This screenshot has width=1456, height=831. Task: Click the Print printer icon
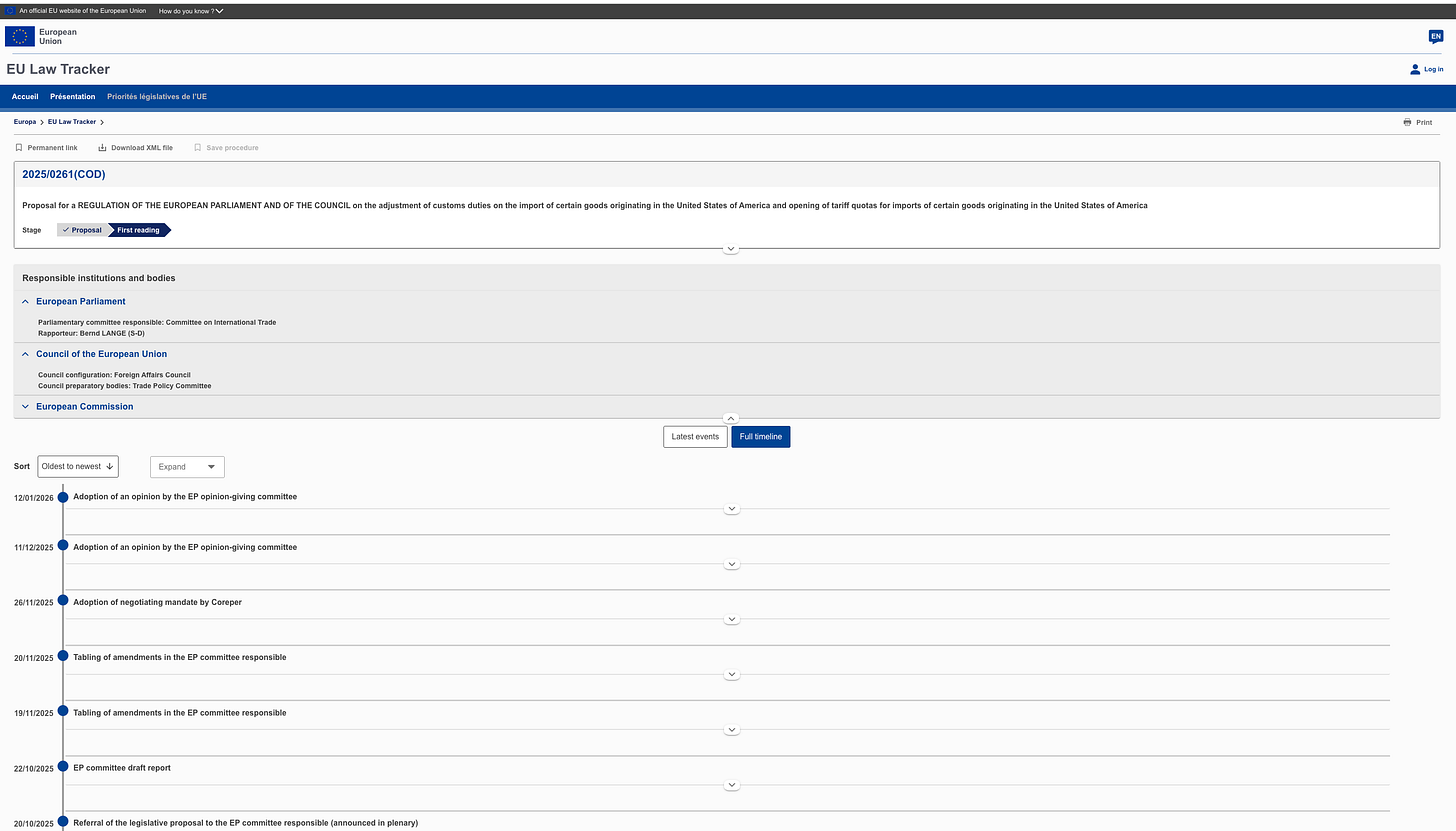1407,122
